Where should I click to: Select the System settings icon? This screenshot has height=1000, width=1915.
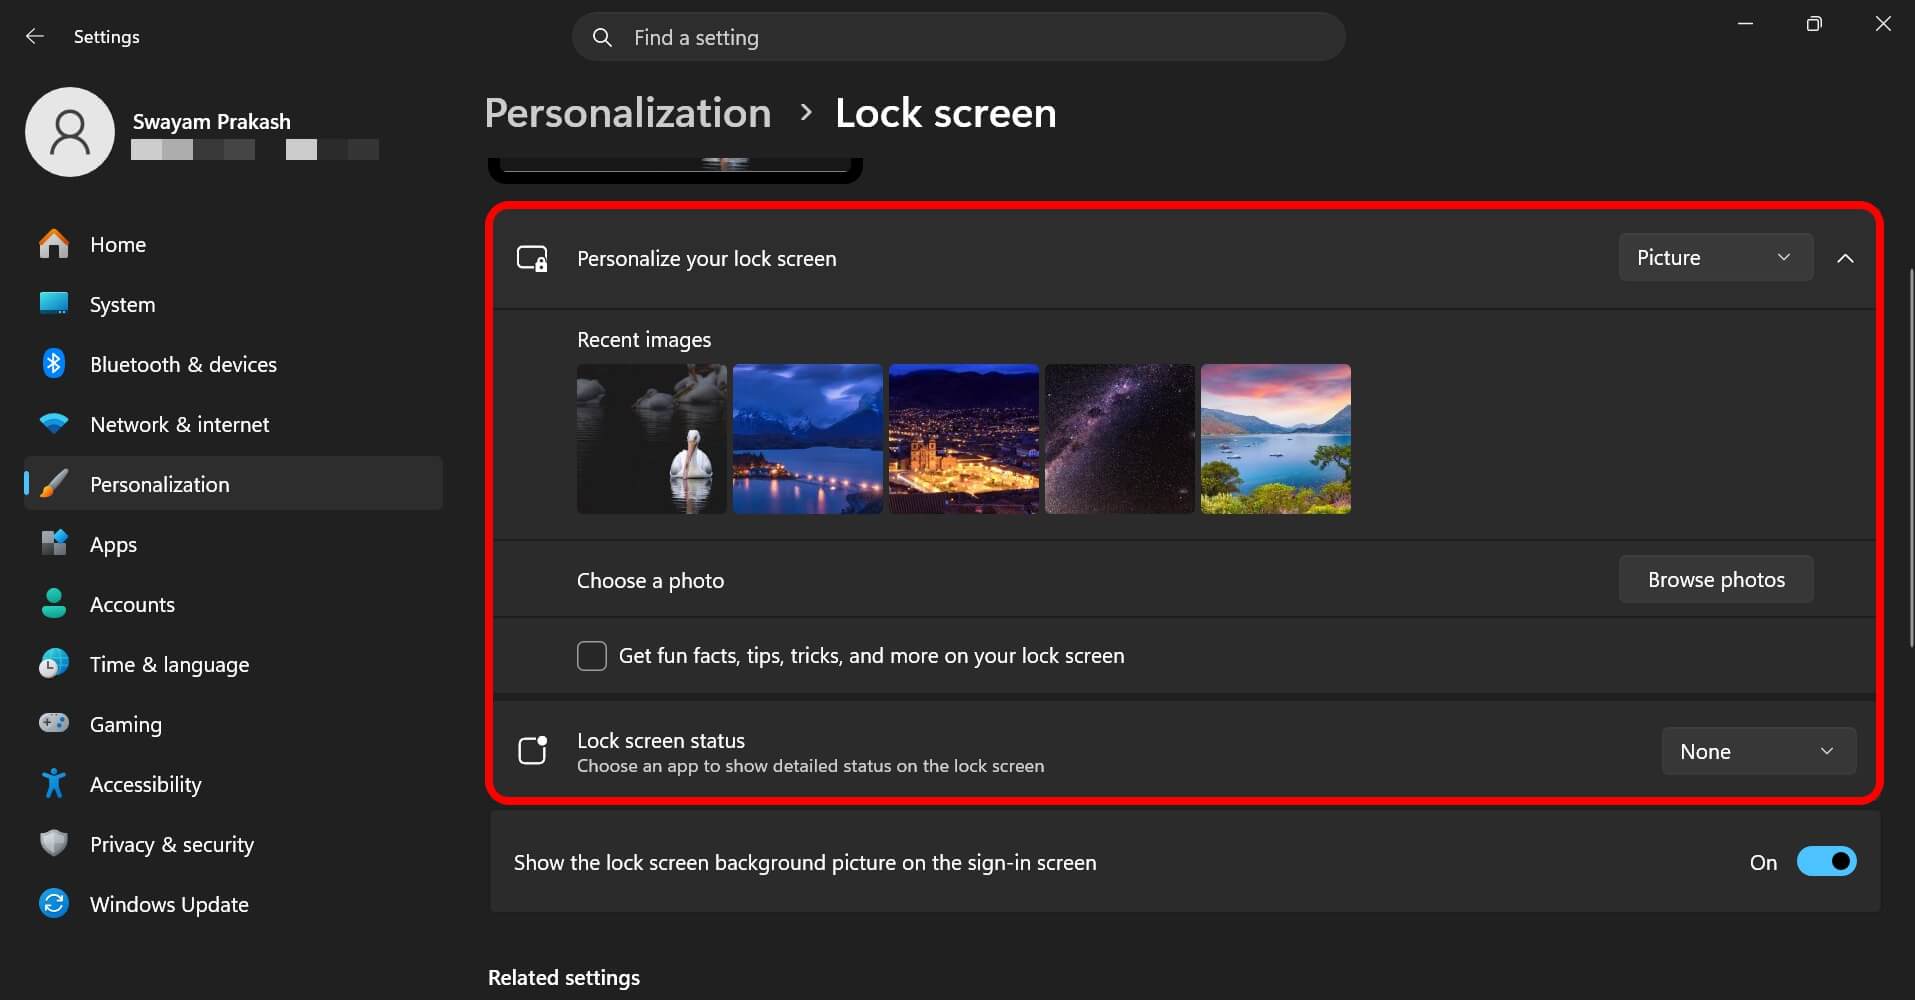[x=122, y=304]
